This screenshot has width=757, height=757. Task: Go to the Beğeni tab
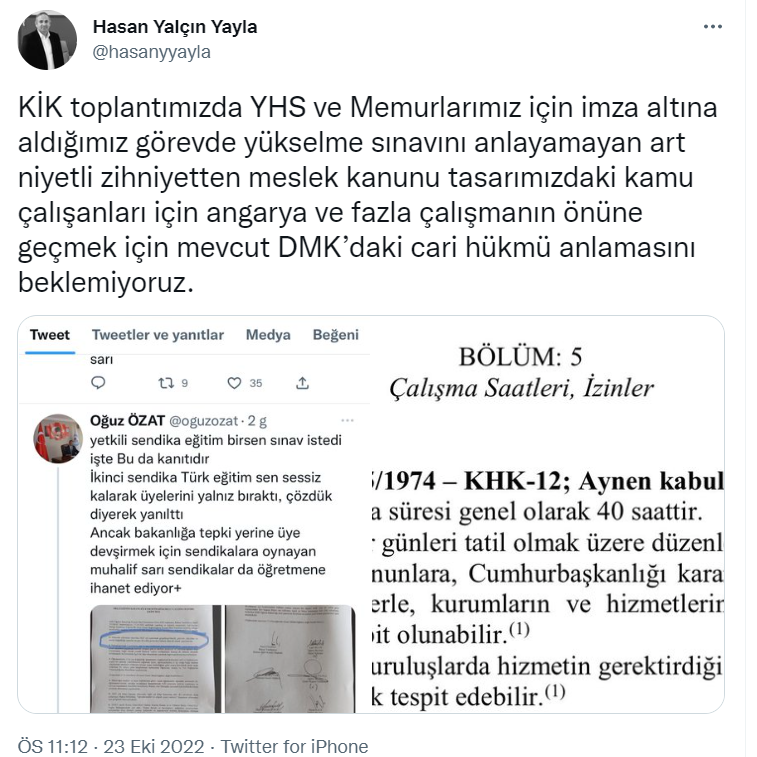click(x=336, y=335)
